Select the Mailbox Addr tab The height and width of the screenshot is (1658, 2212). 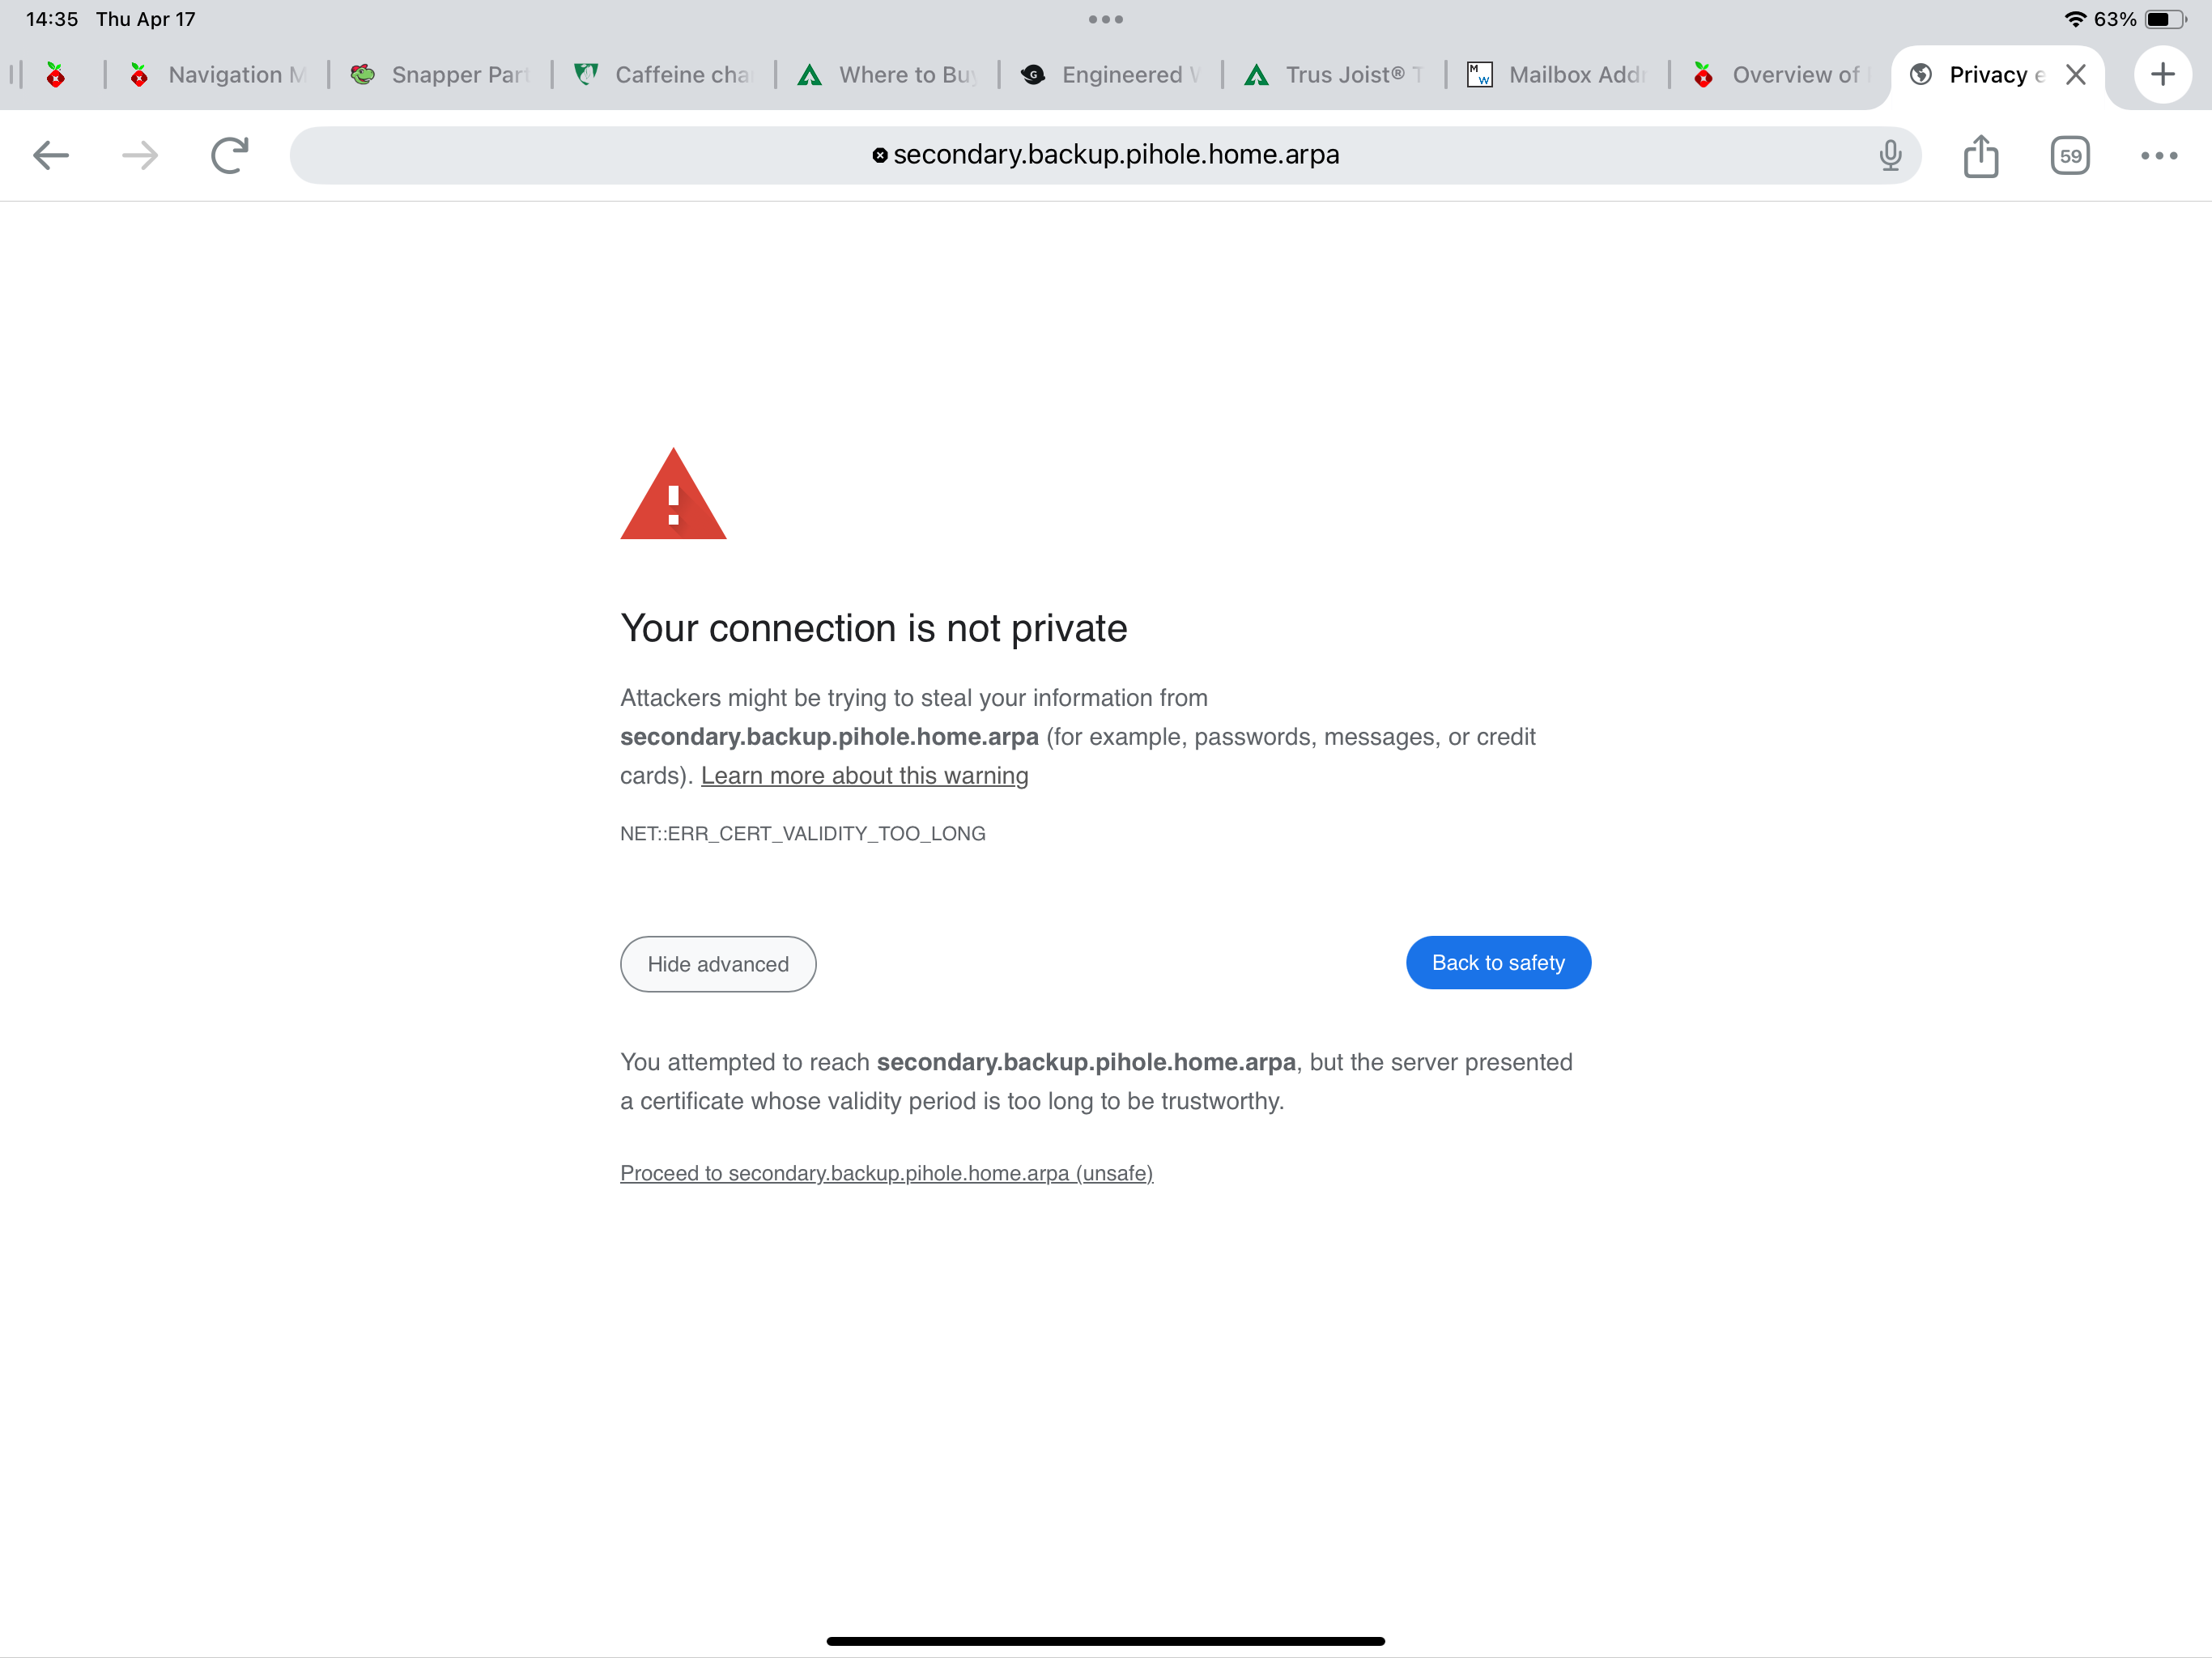tap(1558, 75)
